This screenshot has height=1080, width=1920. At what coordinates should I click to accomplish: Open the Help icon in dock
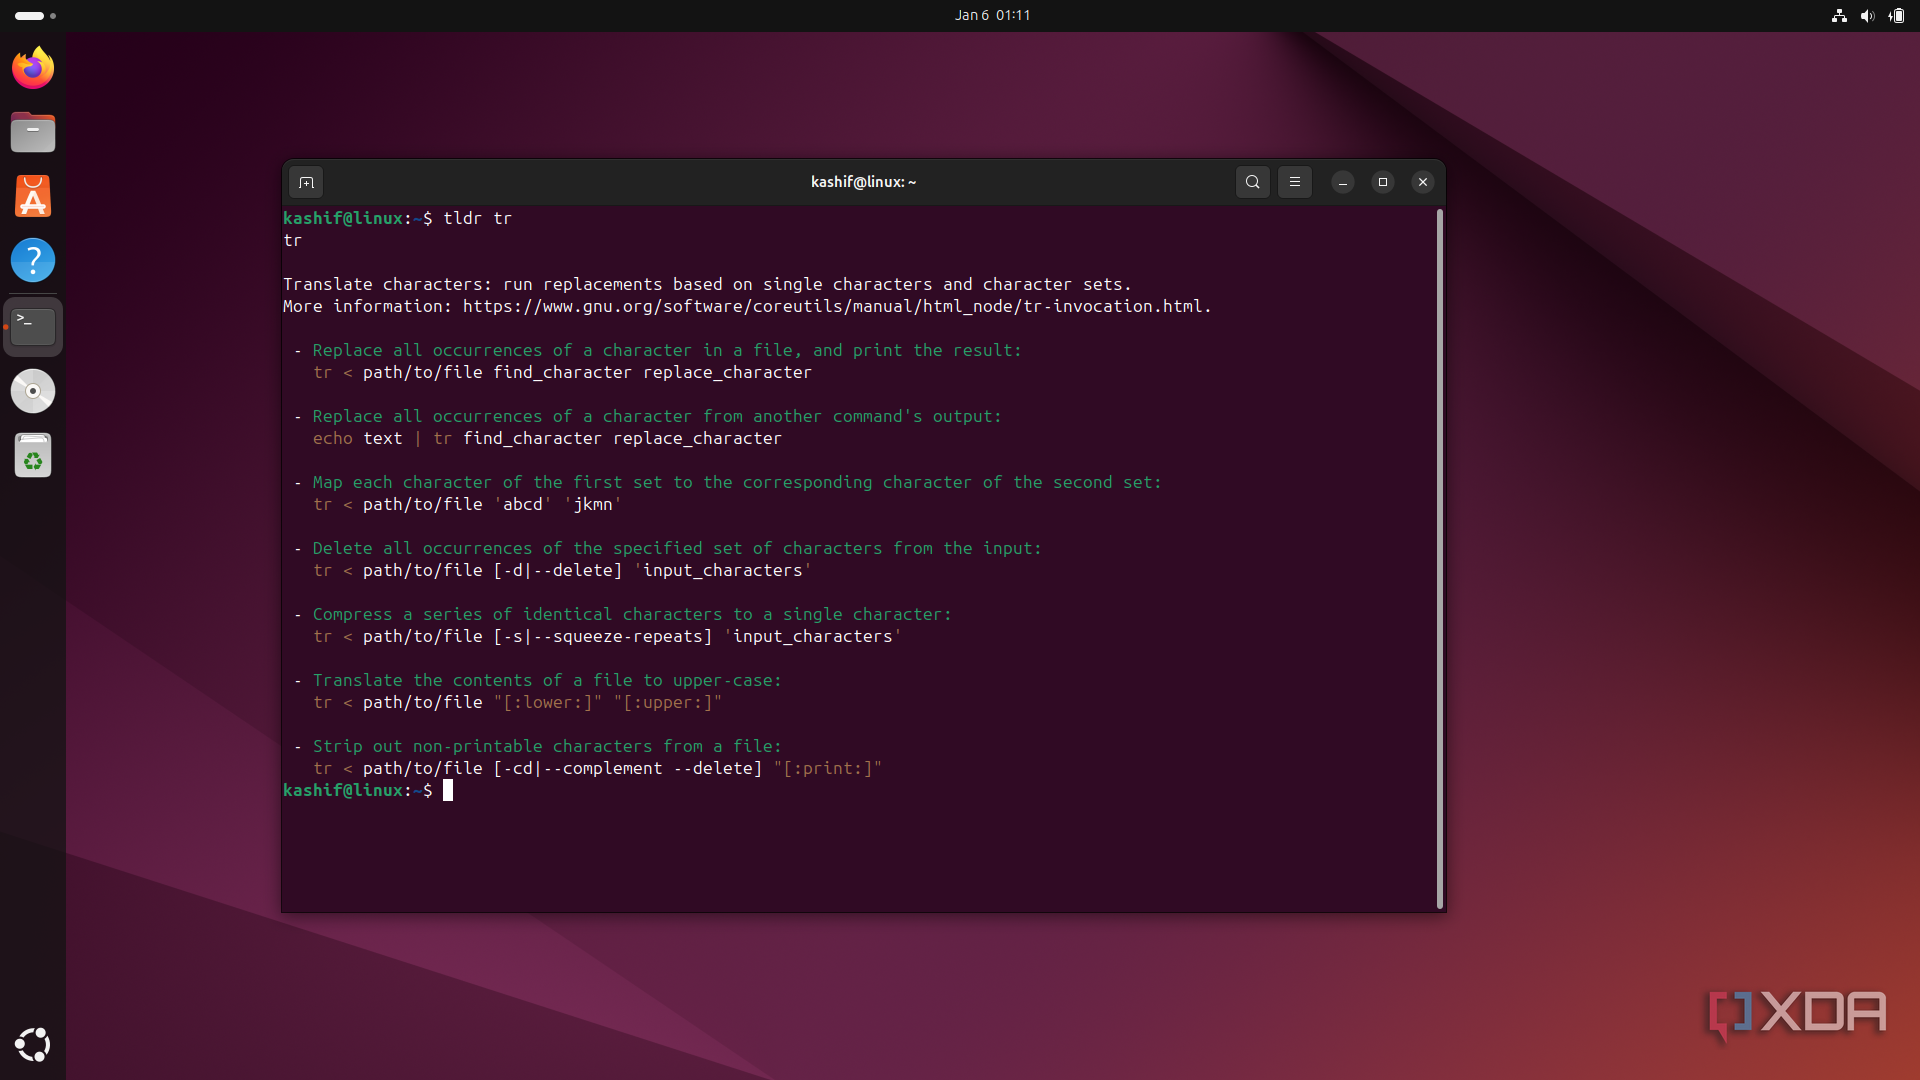[33, 260]
